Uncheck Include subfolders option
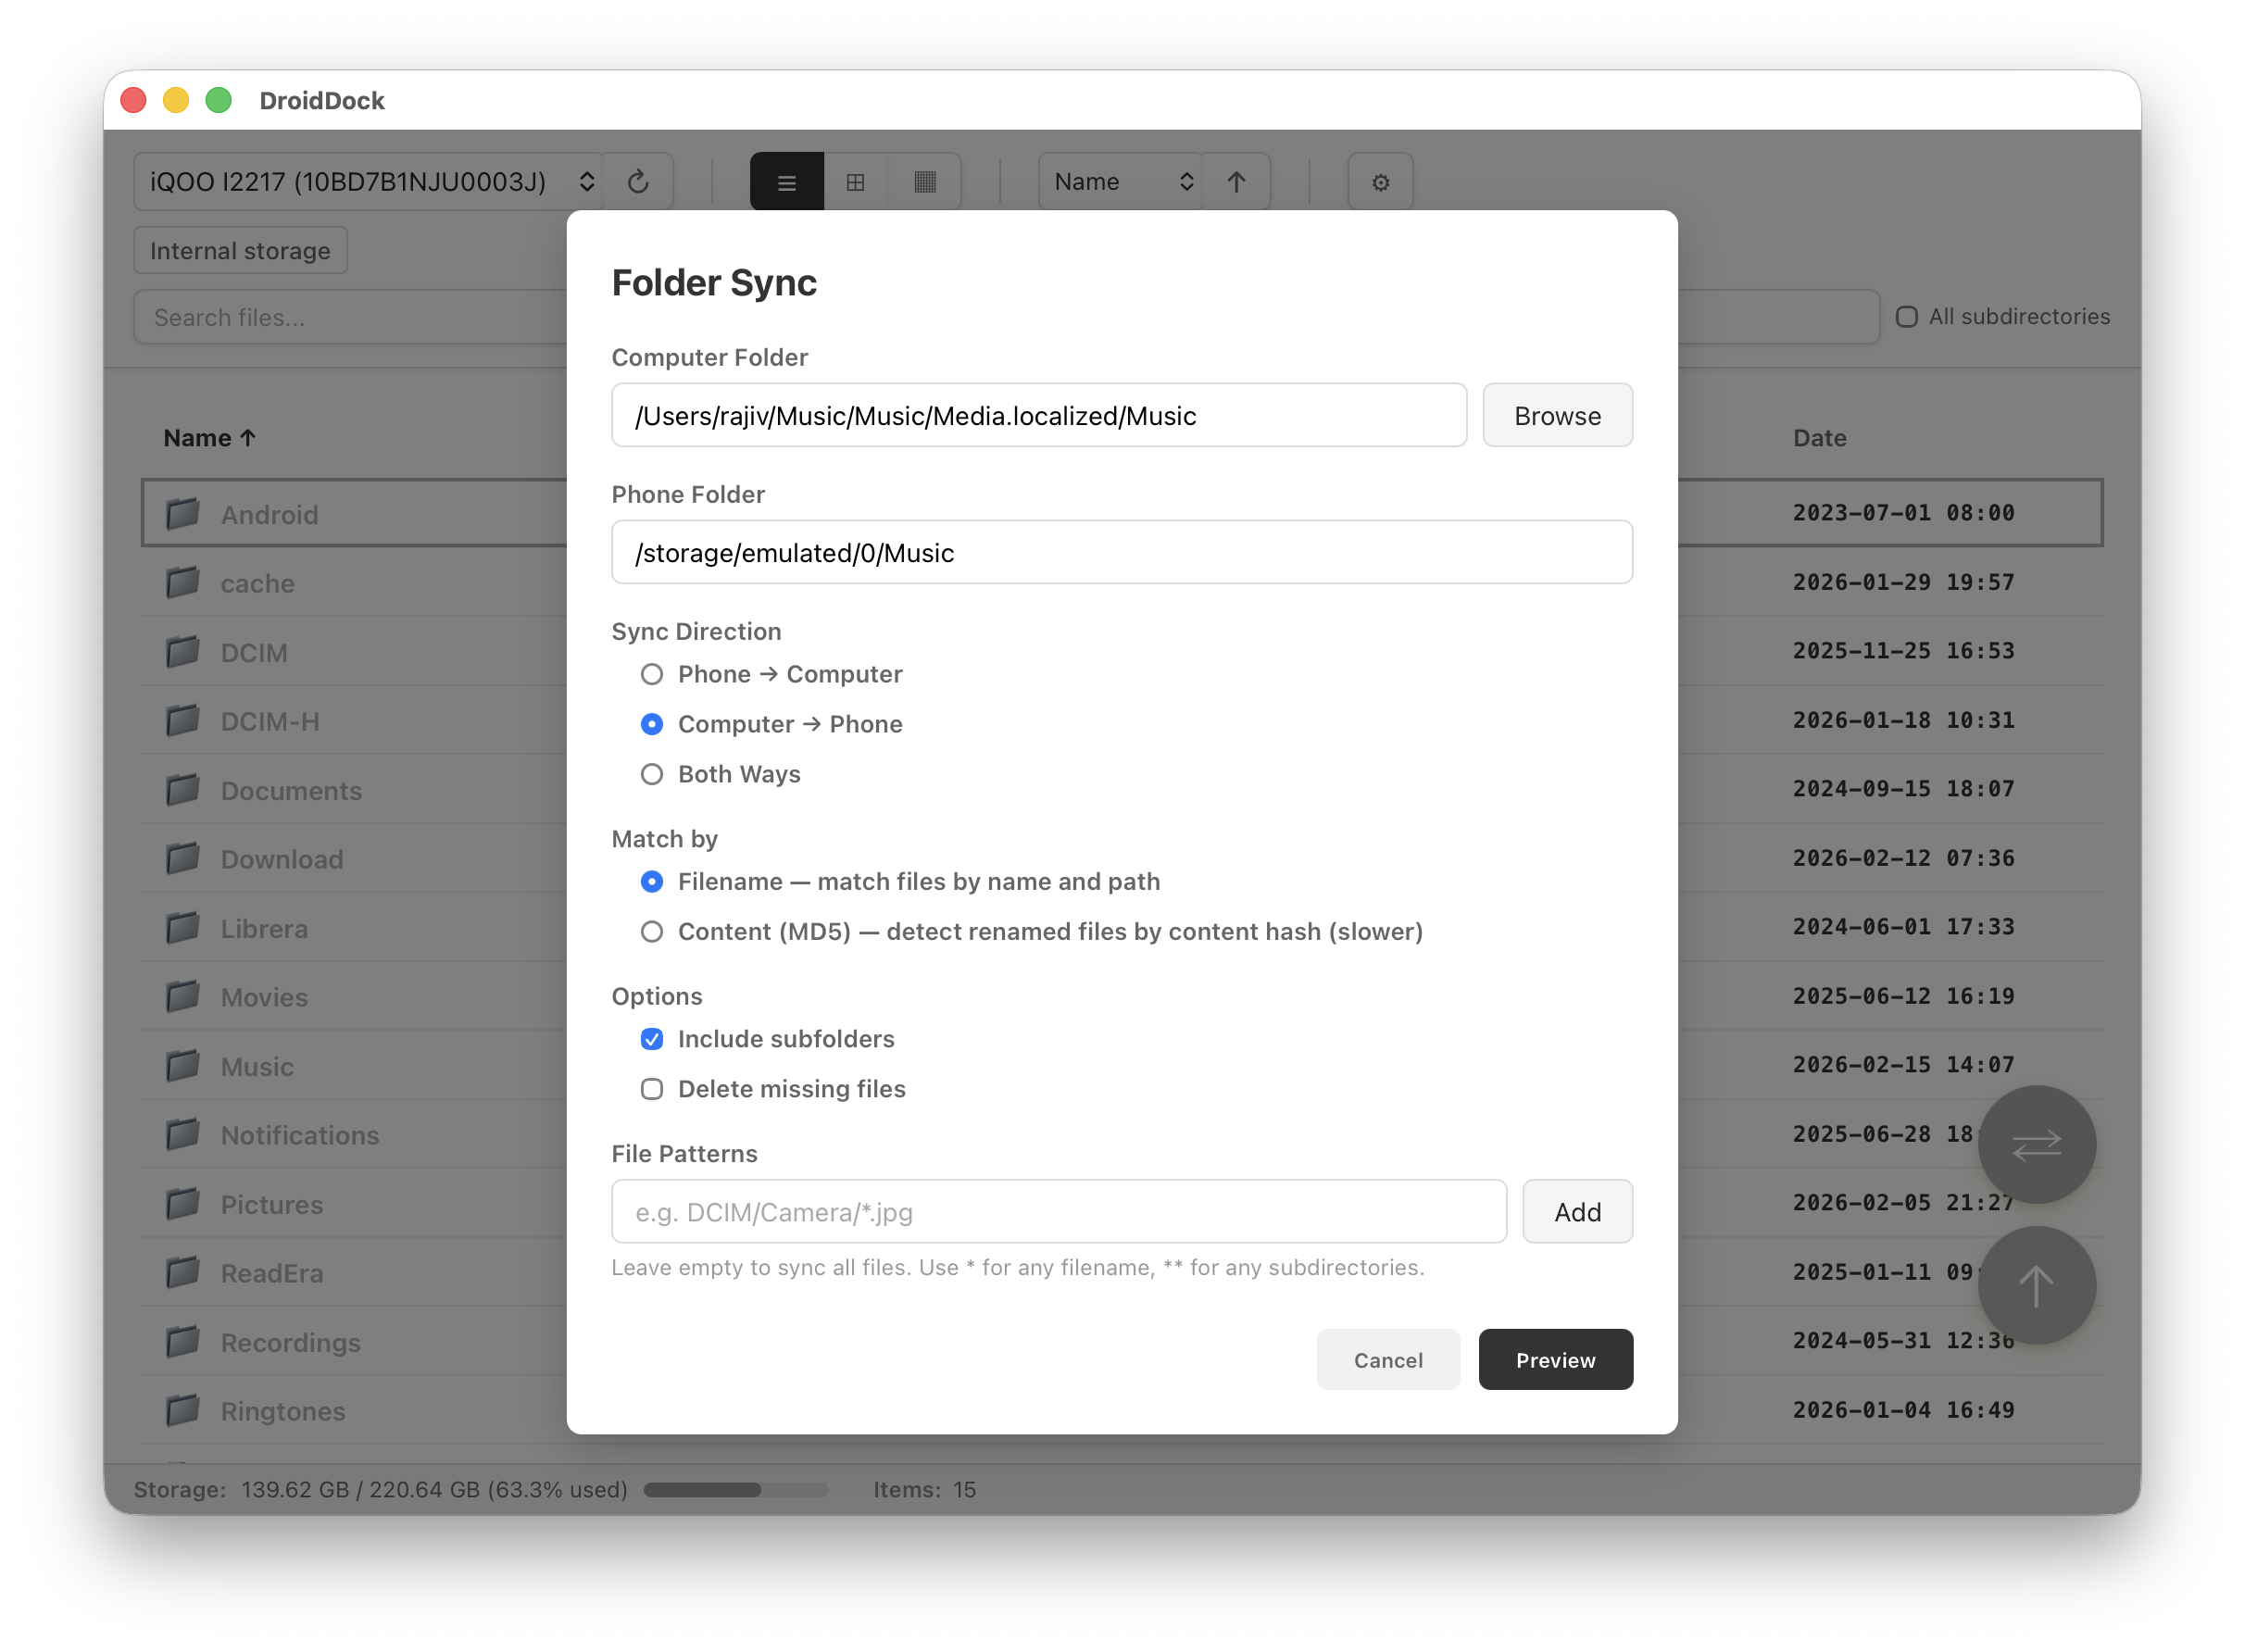The height and width of the screenshot is (1652, 2245). pos(652,1039)
